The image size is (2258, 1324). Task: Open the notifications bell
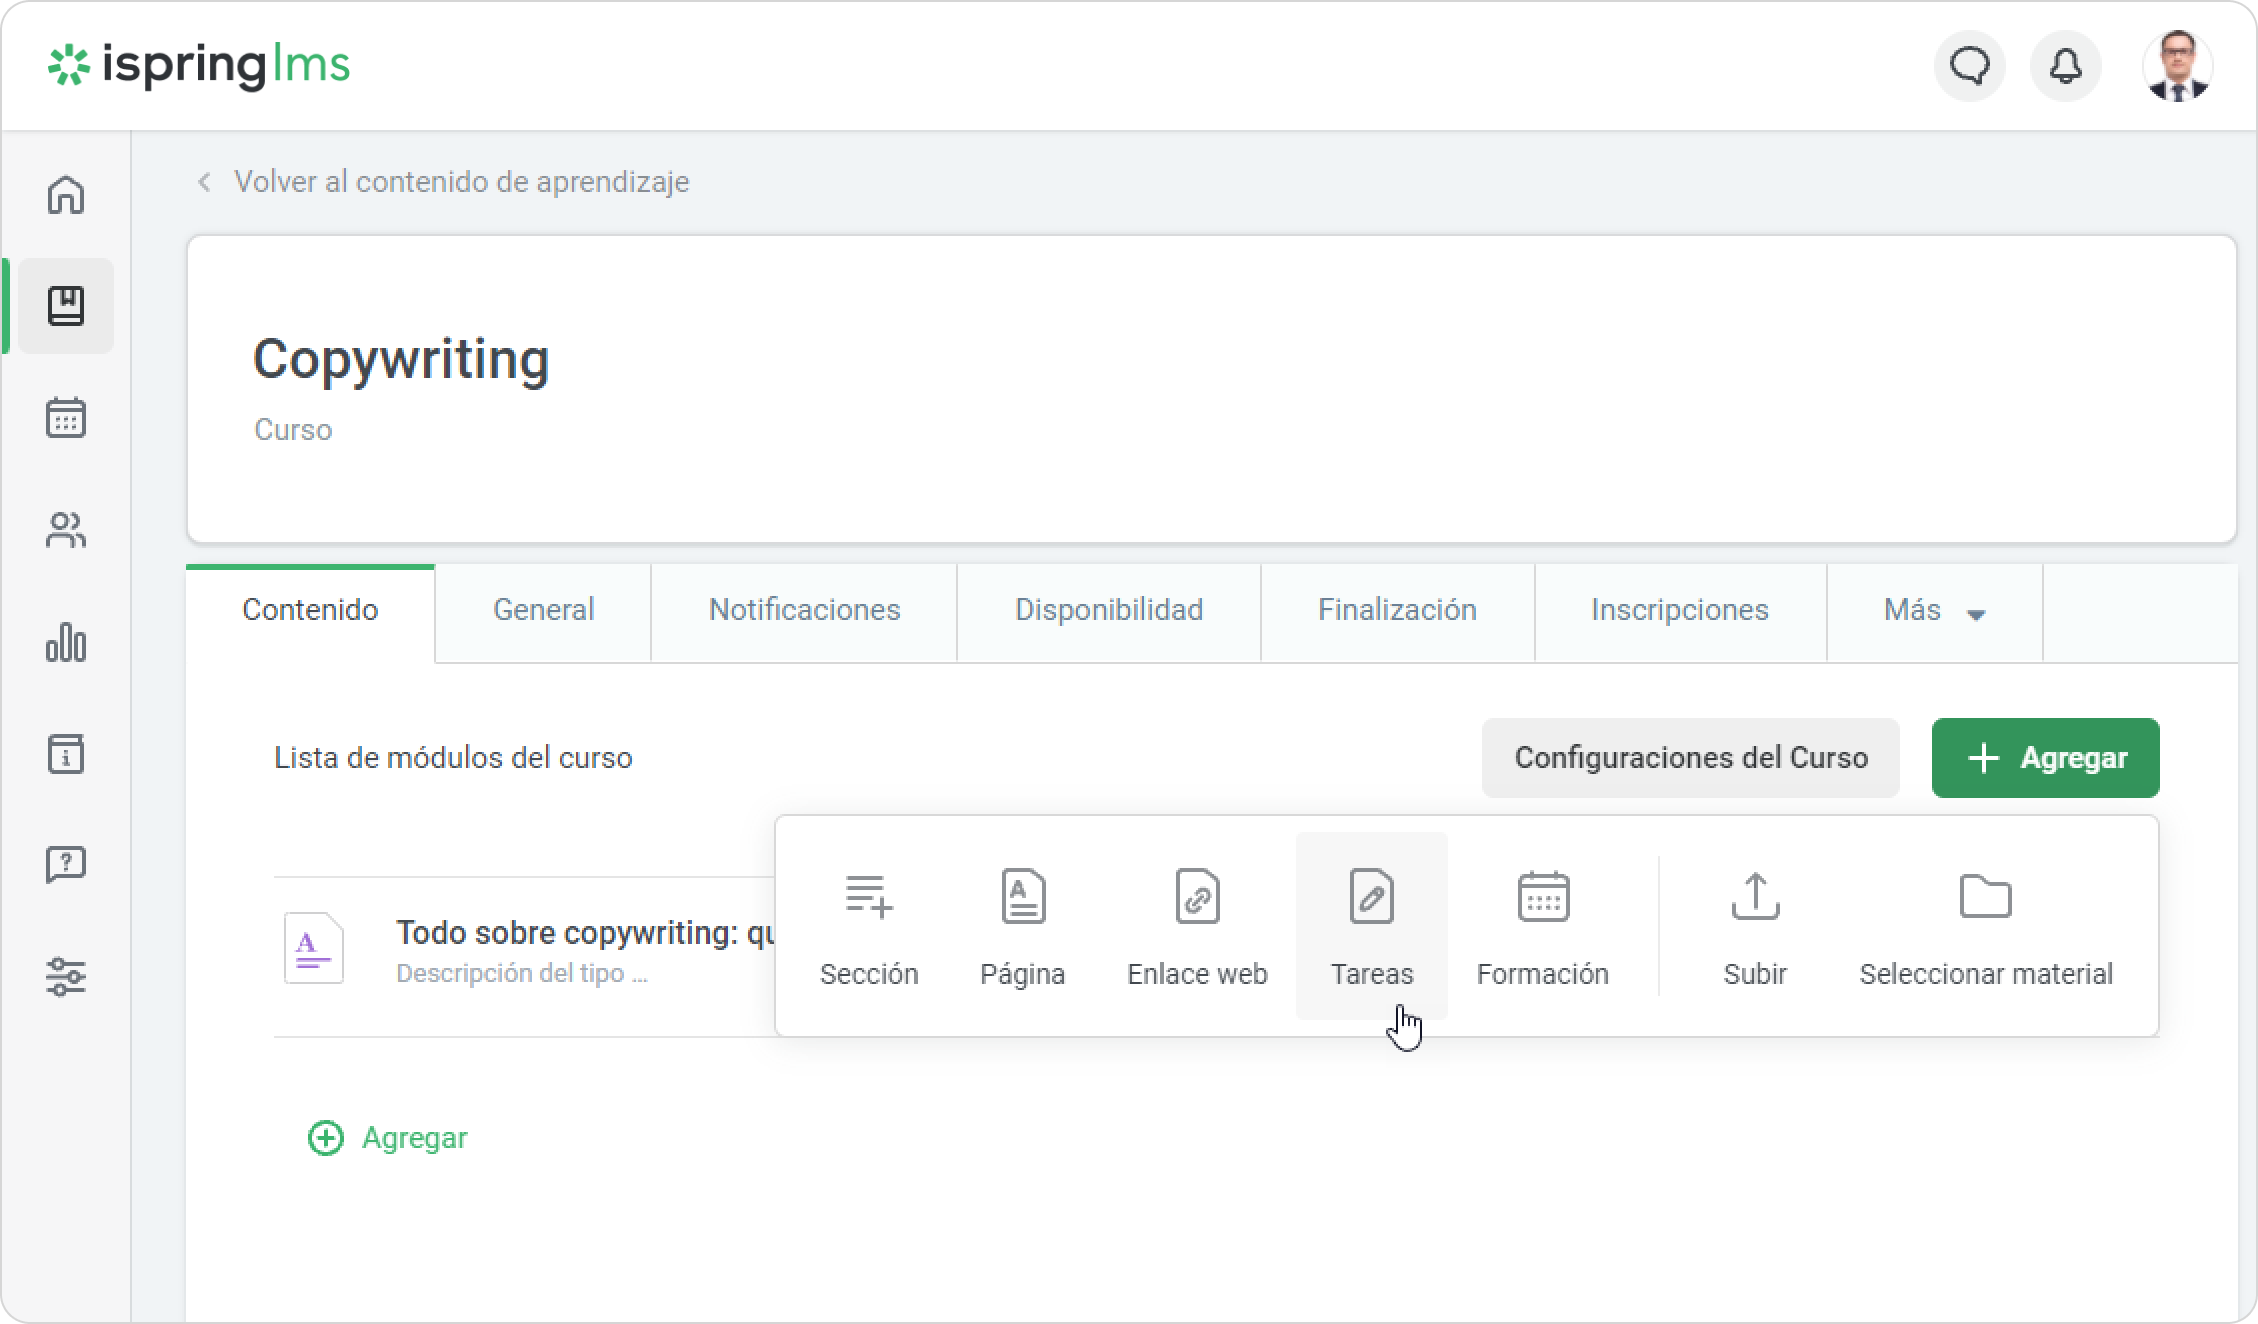click(2065, 67)
